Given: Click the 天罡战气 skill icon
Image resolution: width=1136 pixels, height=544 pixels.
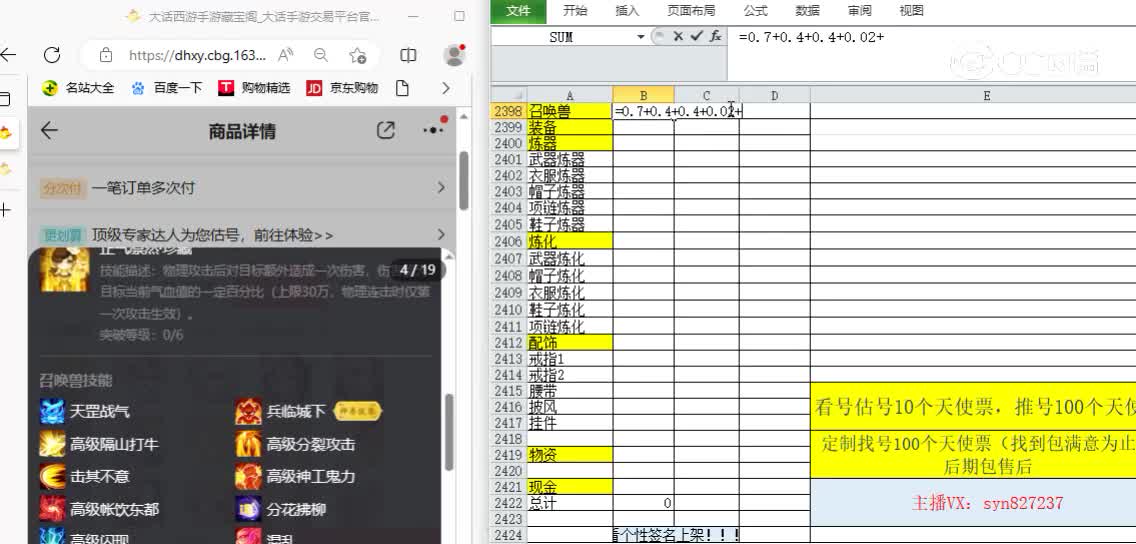Looking at the screenshot, I should point(52,411).
